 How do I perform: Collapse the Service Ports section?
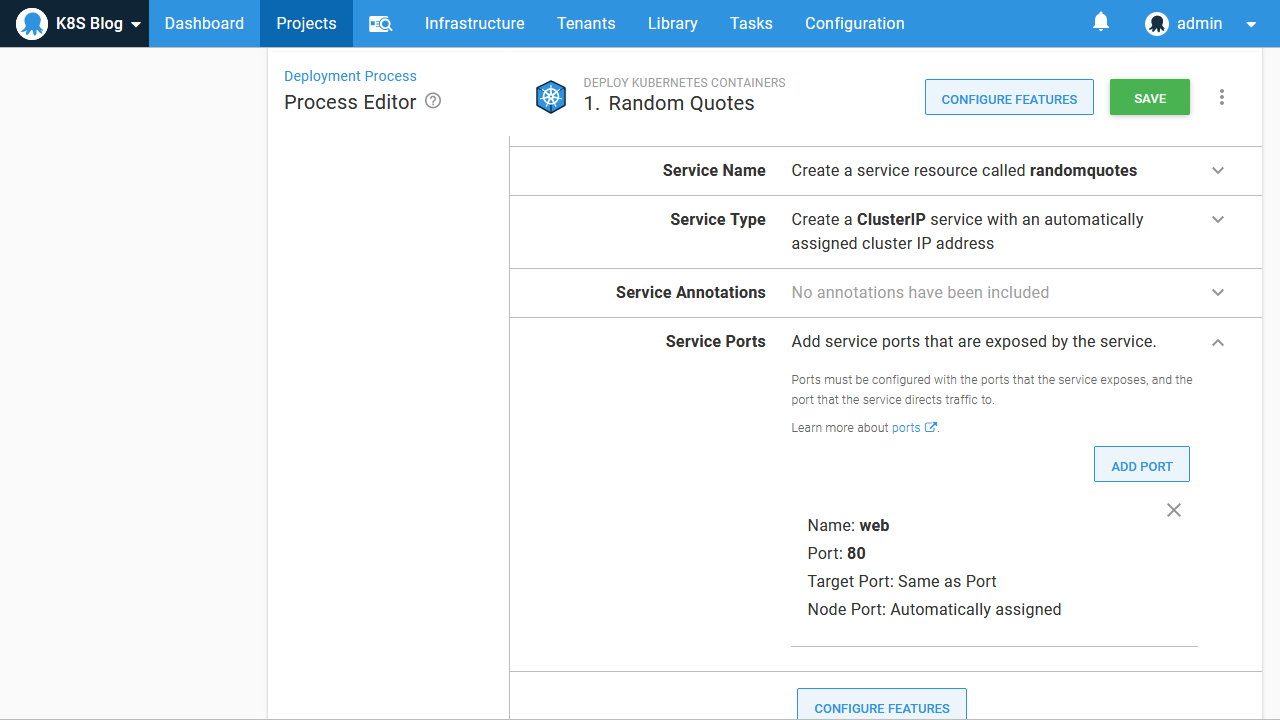pos(1218,342)
